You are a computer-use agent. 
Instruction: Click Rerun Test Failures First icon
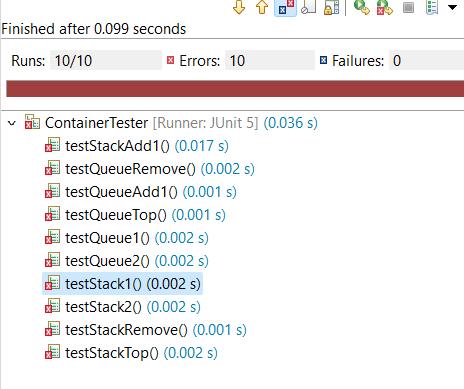pyautogui.click(x=385, y=7)
